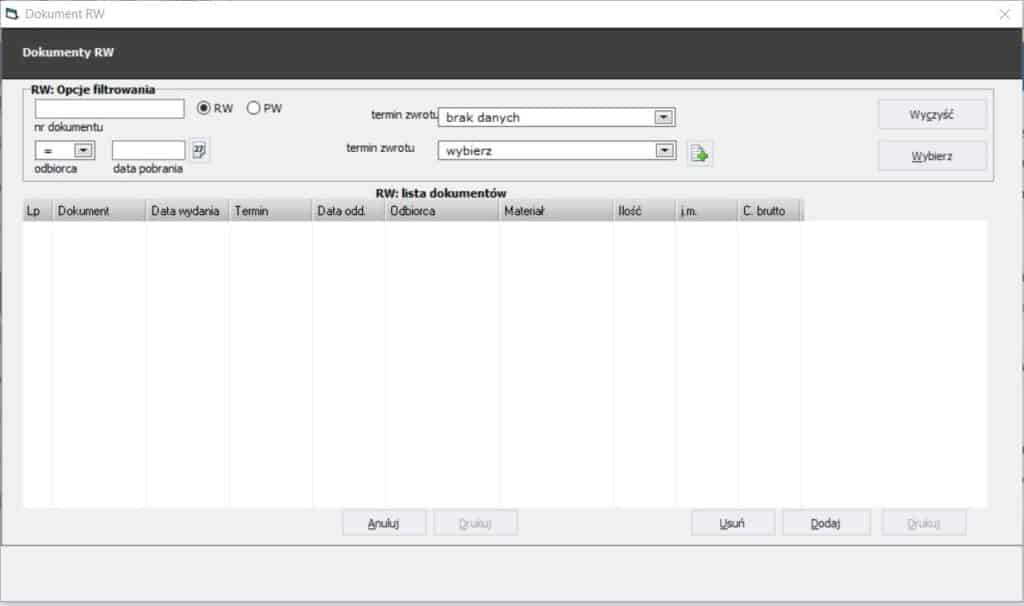Click the data pobrania input field

coord(148,150)
